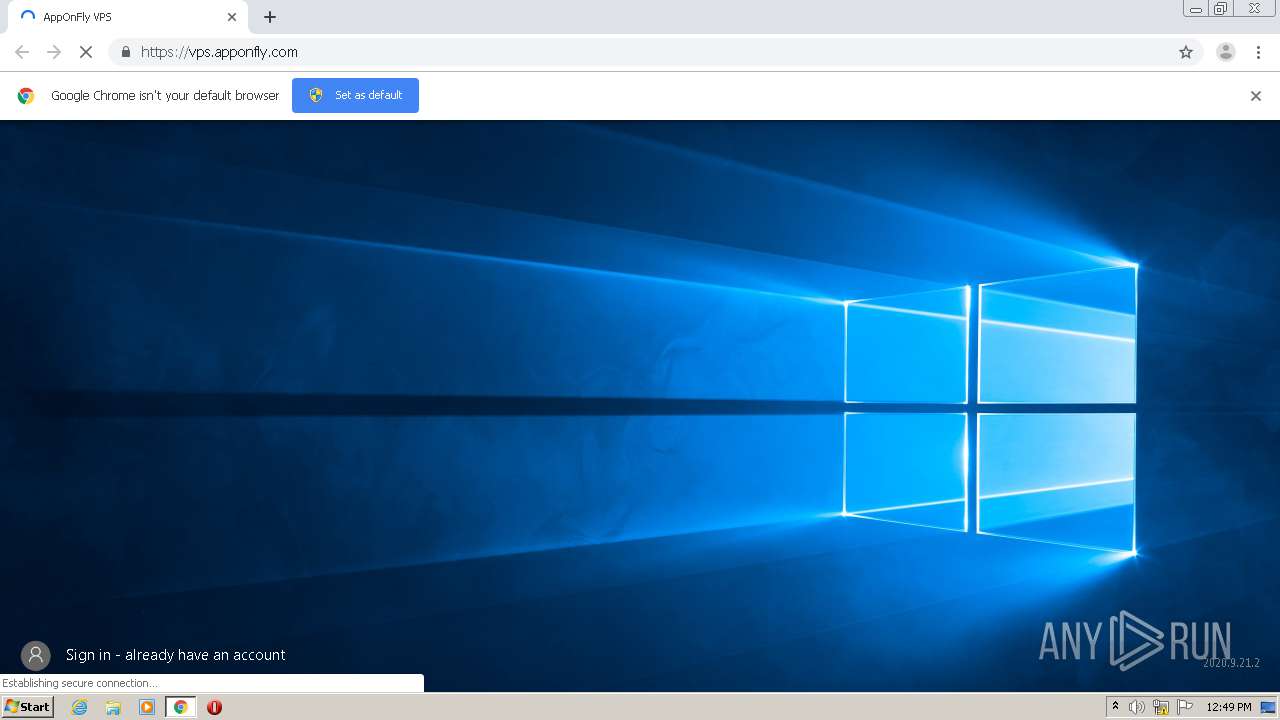Click the Chrome logo in infobar

(x=26, y=96)
